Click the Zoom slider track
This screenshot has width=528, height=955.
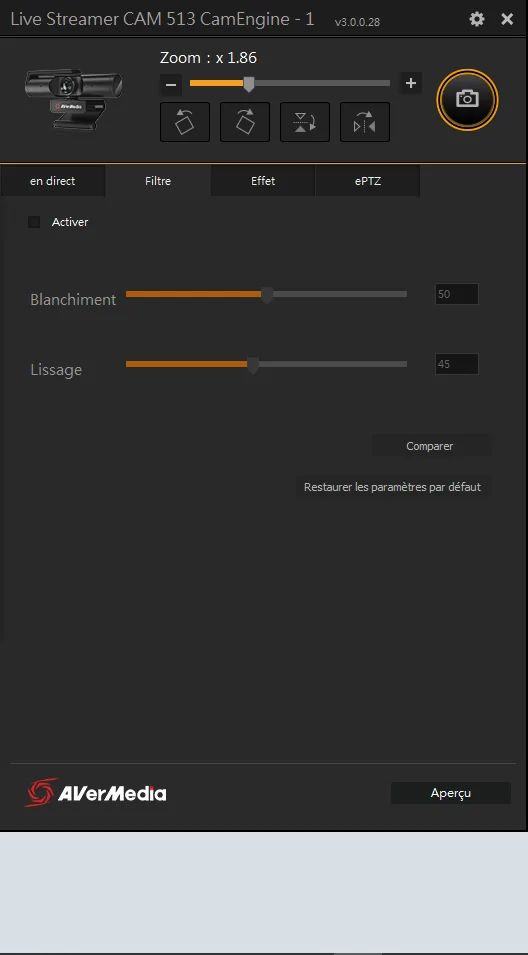tap(290, 83)
